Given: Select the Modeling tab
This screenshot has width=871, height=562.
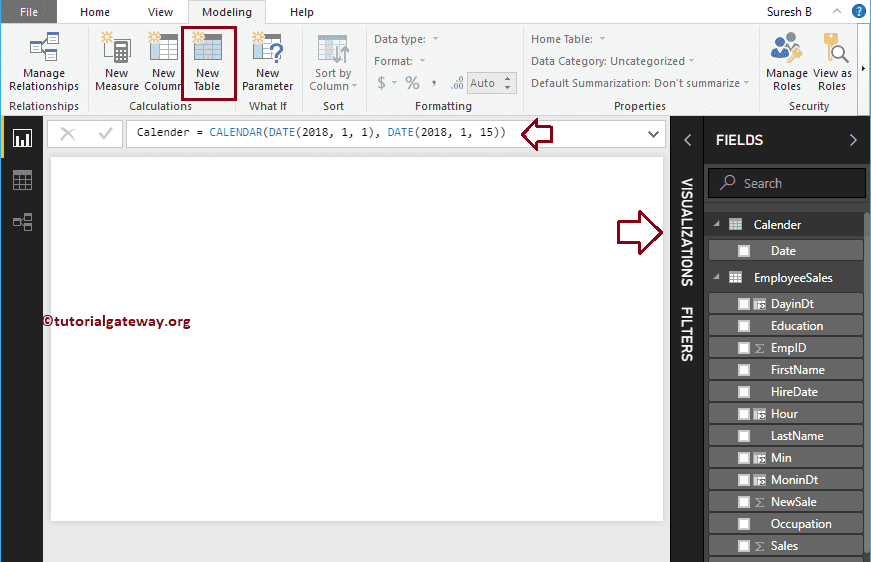Looking at the screenshot, I should [x=227, y=12].
